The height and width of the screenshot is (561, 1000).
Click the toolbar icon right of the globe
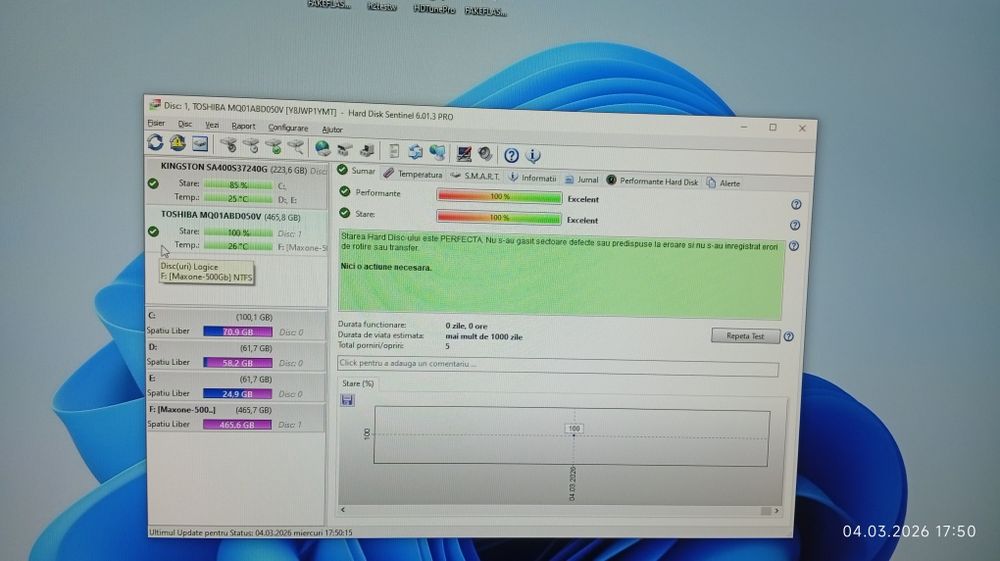[345, 150]
